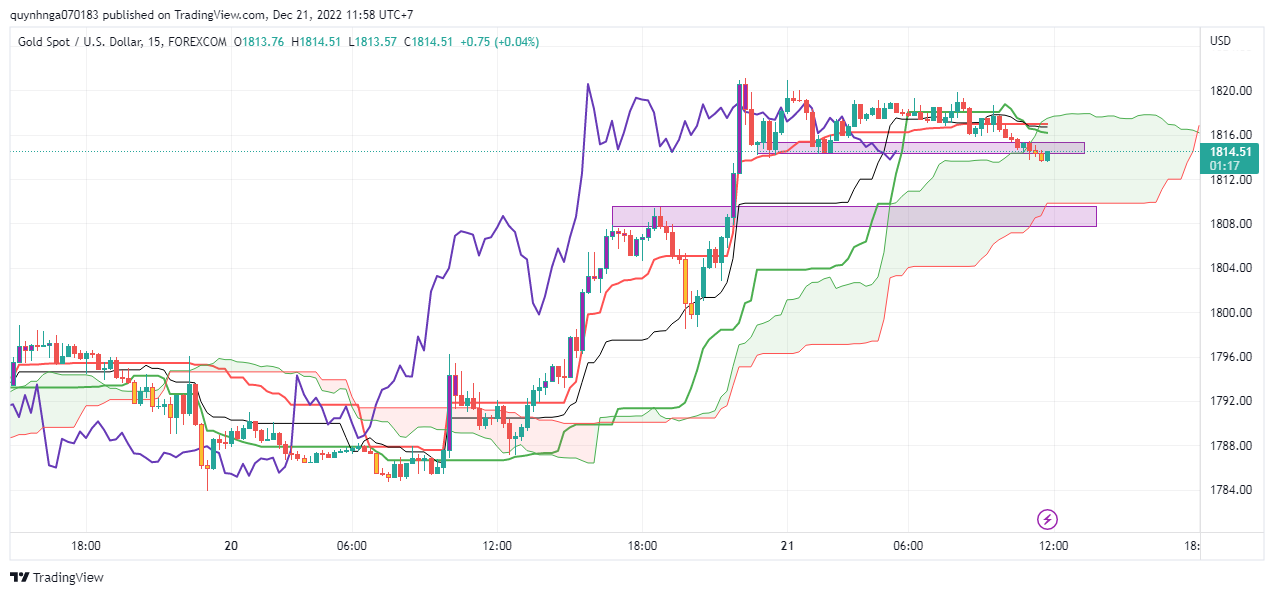Select the upper thin purple rectangle zone

pyautogui.click(x=920, y=148)
